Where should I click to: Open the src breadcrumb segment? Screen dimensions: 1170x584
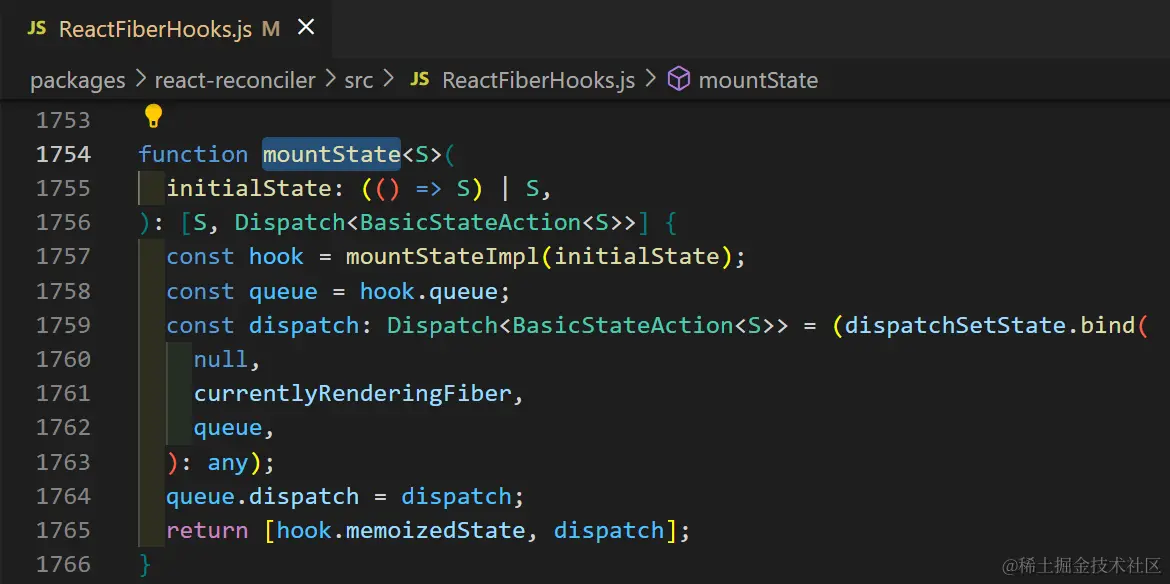(x=359, y=81)
